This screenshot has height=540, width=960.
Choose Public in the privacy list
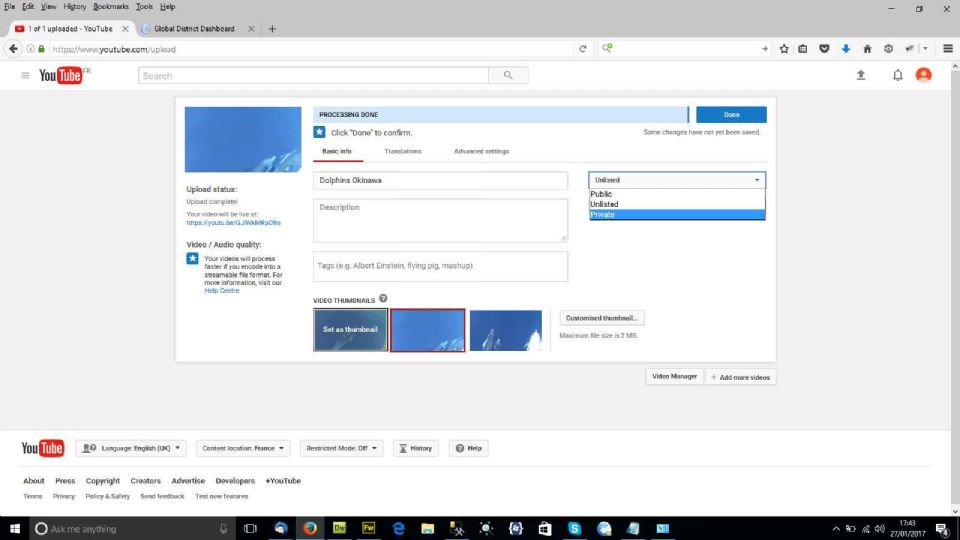click(x=677, y=194)
